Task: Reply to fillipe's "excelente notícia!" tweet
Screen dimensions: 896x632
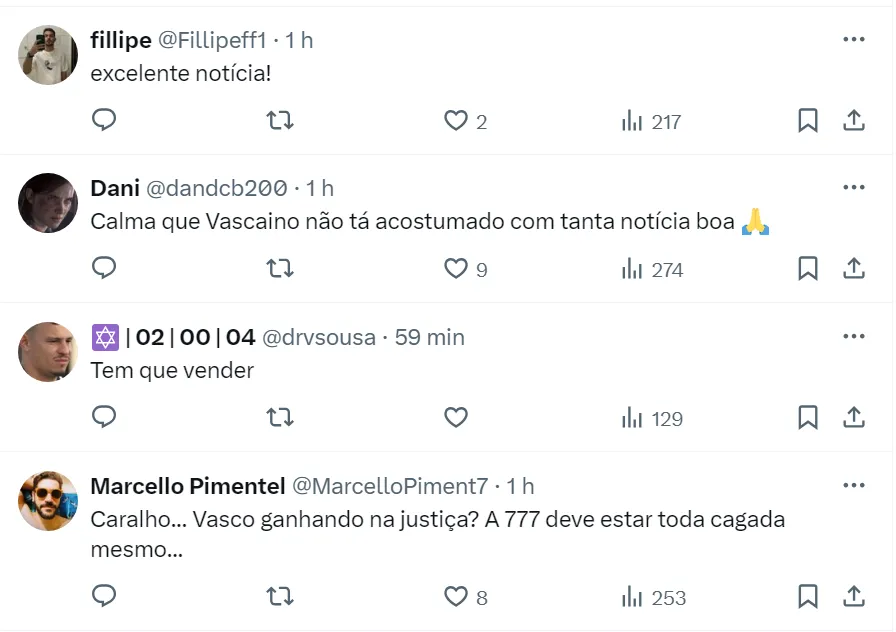Action: [104, 121]
